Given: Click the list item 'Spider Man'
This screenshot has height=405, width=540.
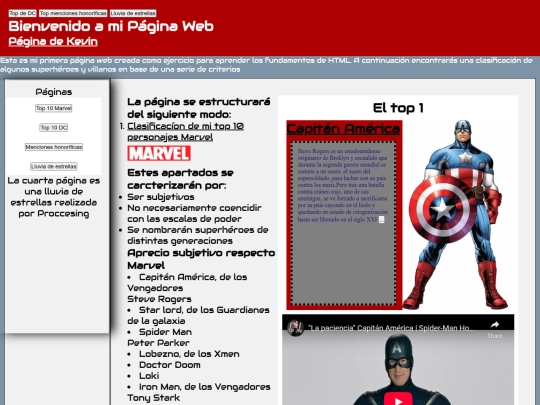Looking at the screenshot, I should [165, 332].
